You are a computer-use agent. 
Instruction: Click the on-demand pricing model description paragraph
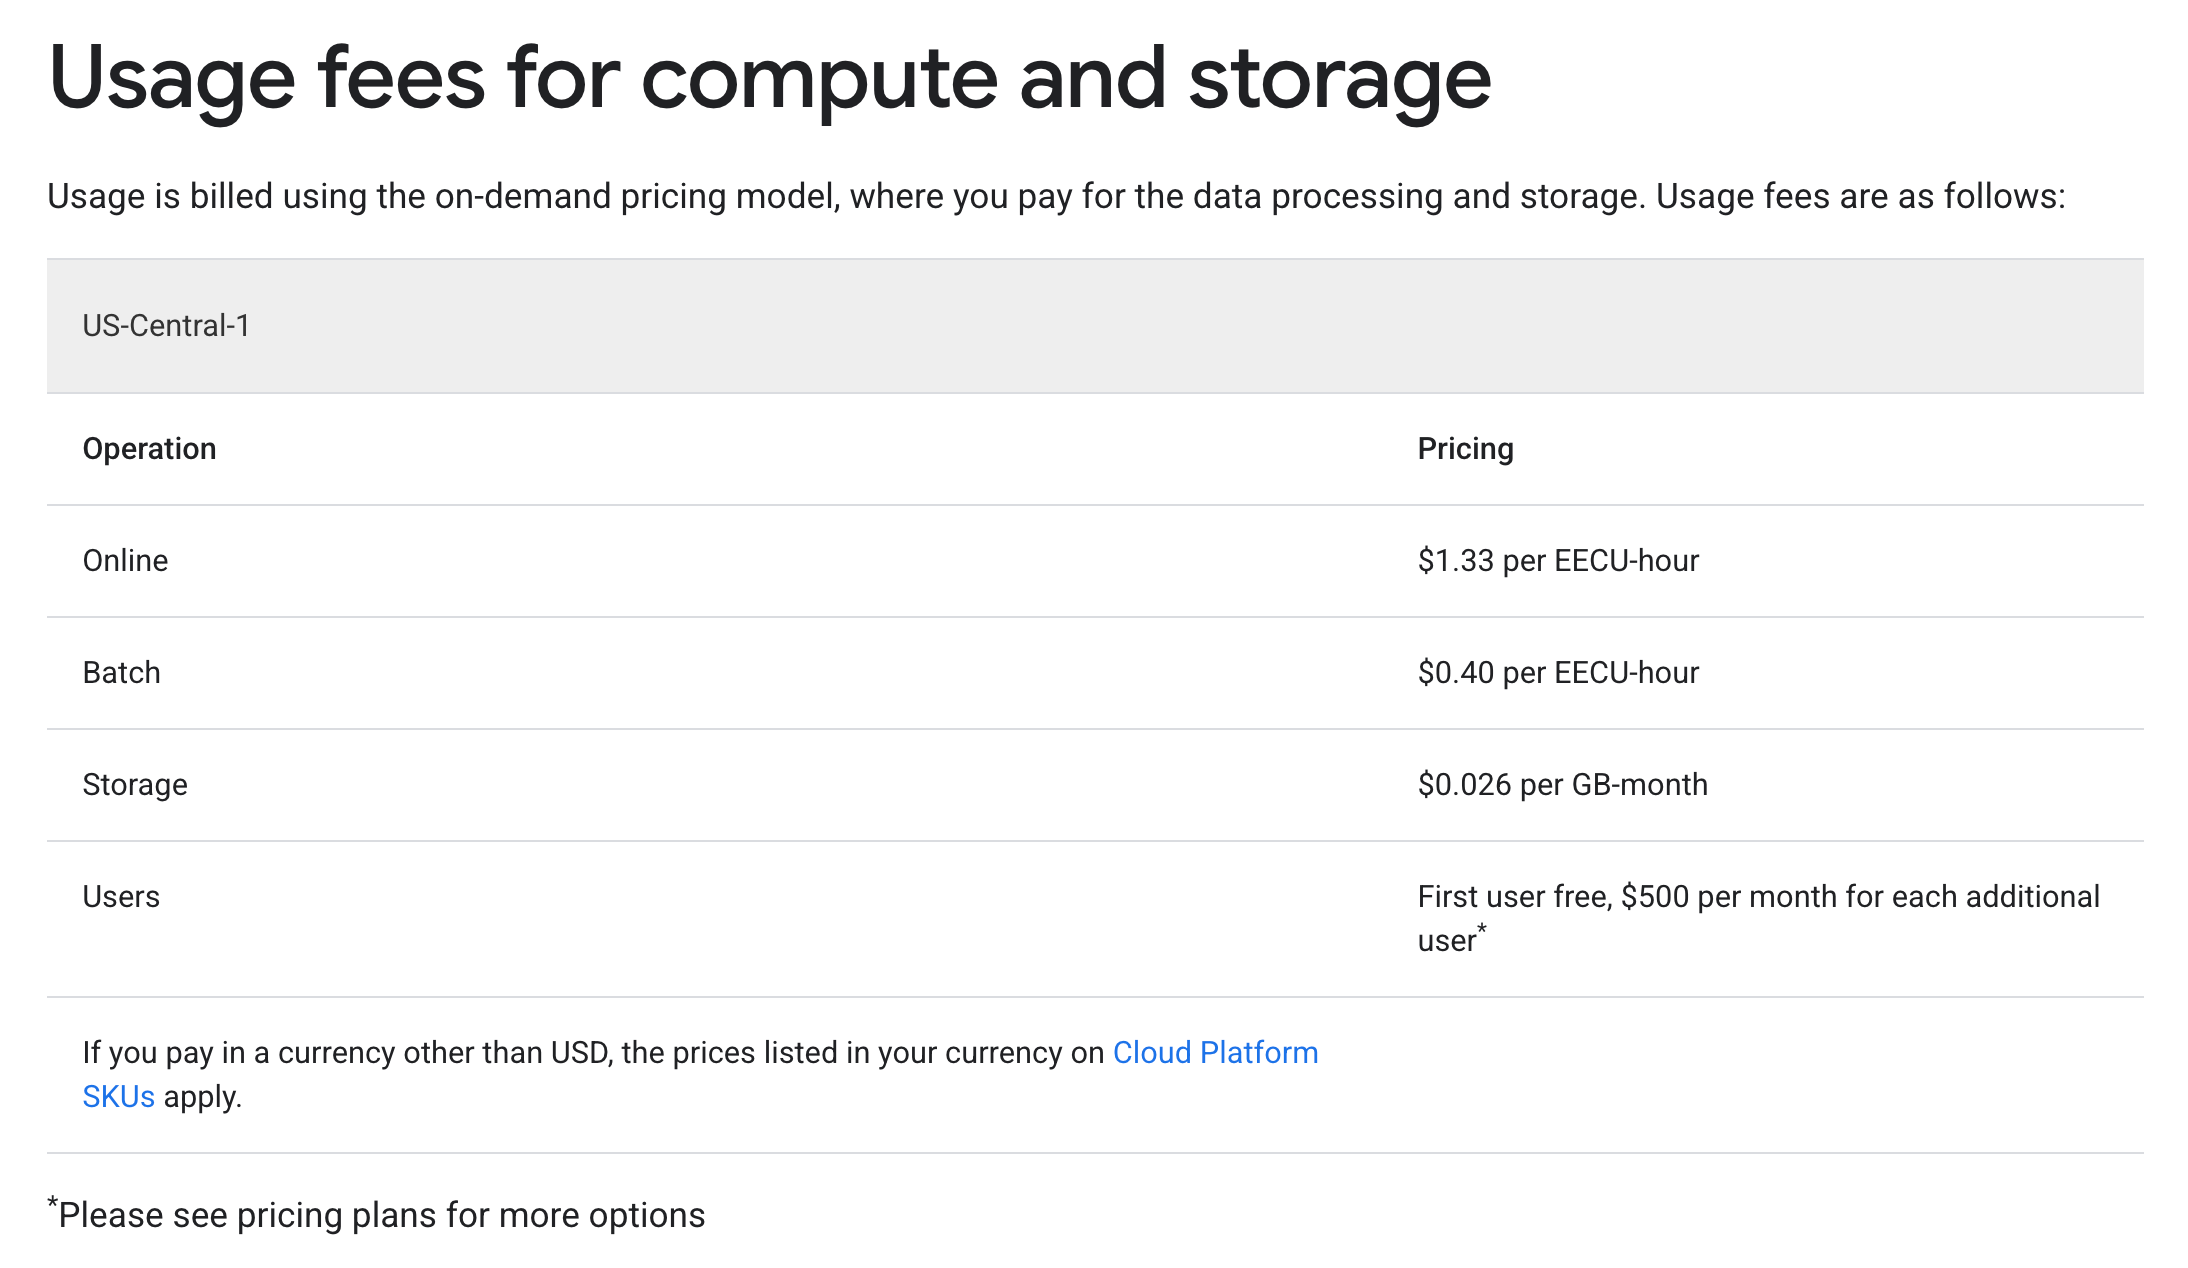coord(1056,197)
